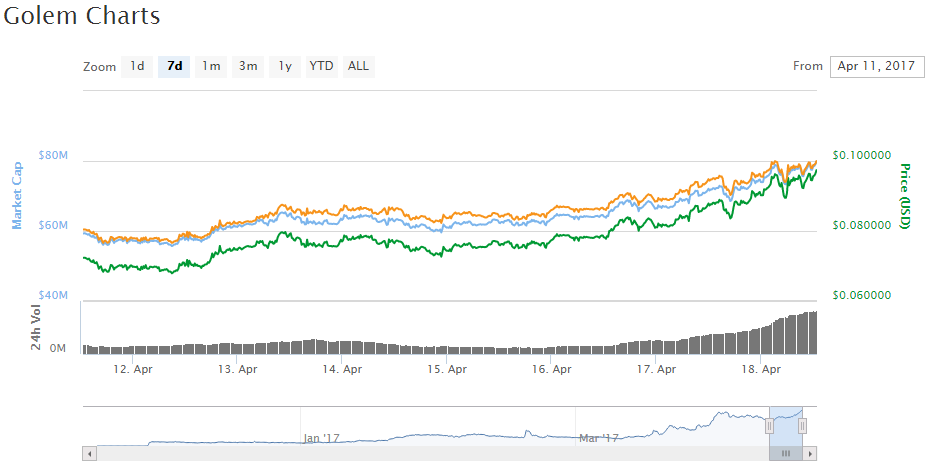Viewport: 929px width, 468px height.
Task: Click the Zoom label text
Action: click(100, 67)
